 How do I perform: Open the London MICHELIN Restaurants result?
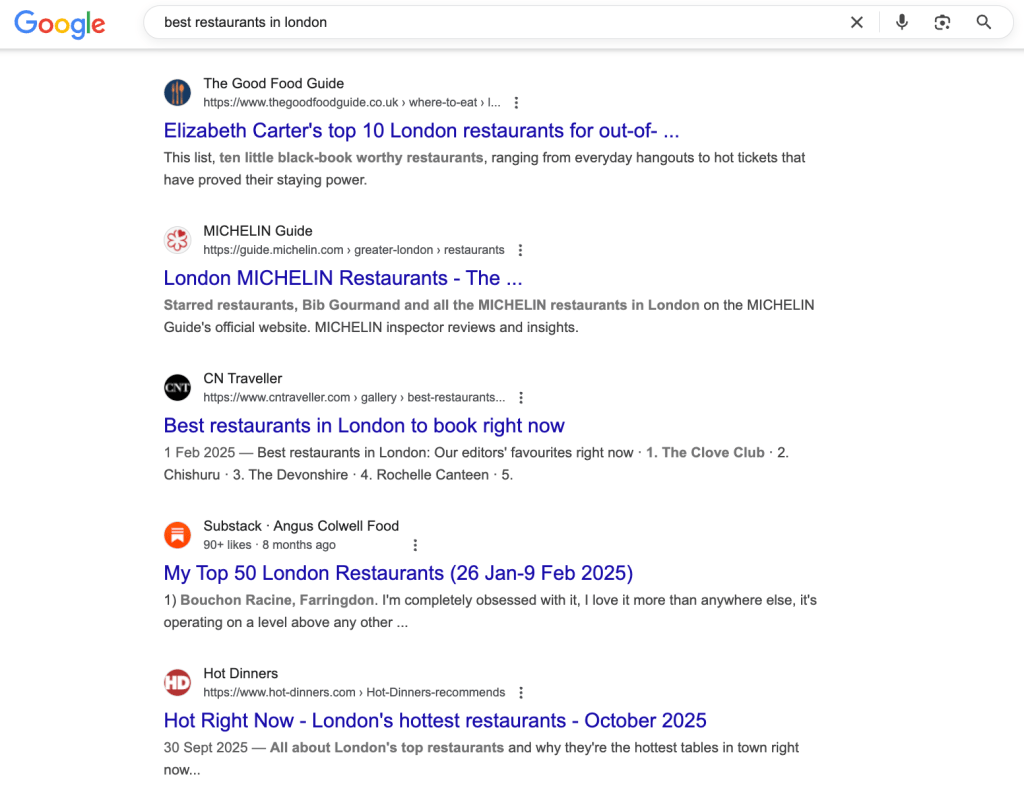point(343,278)
